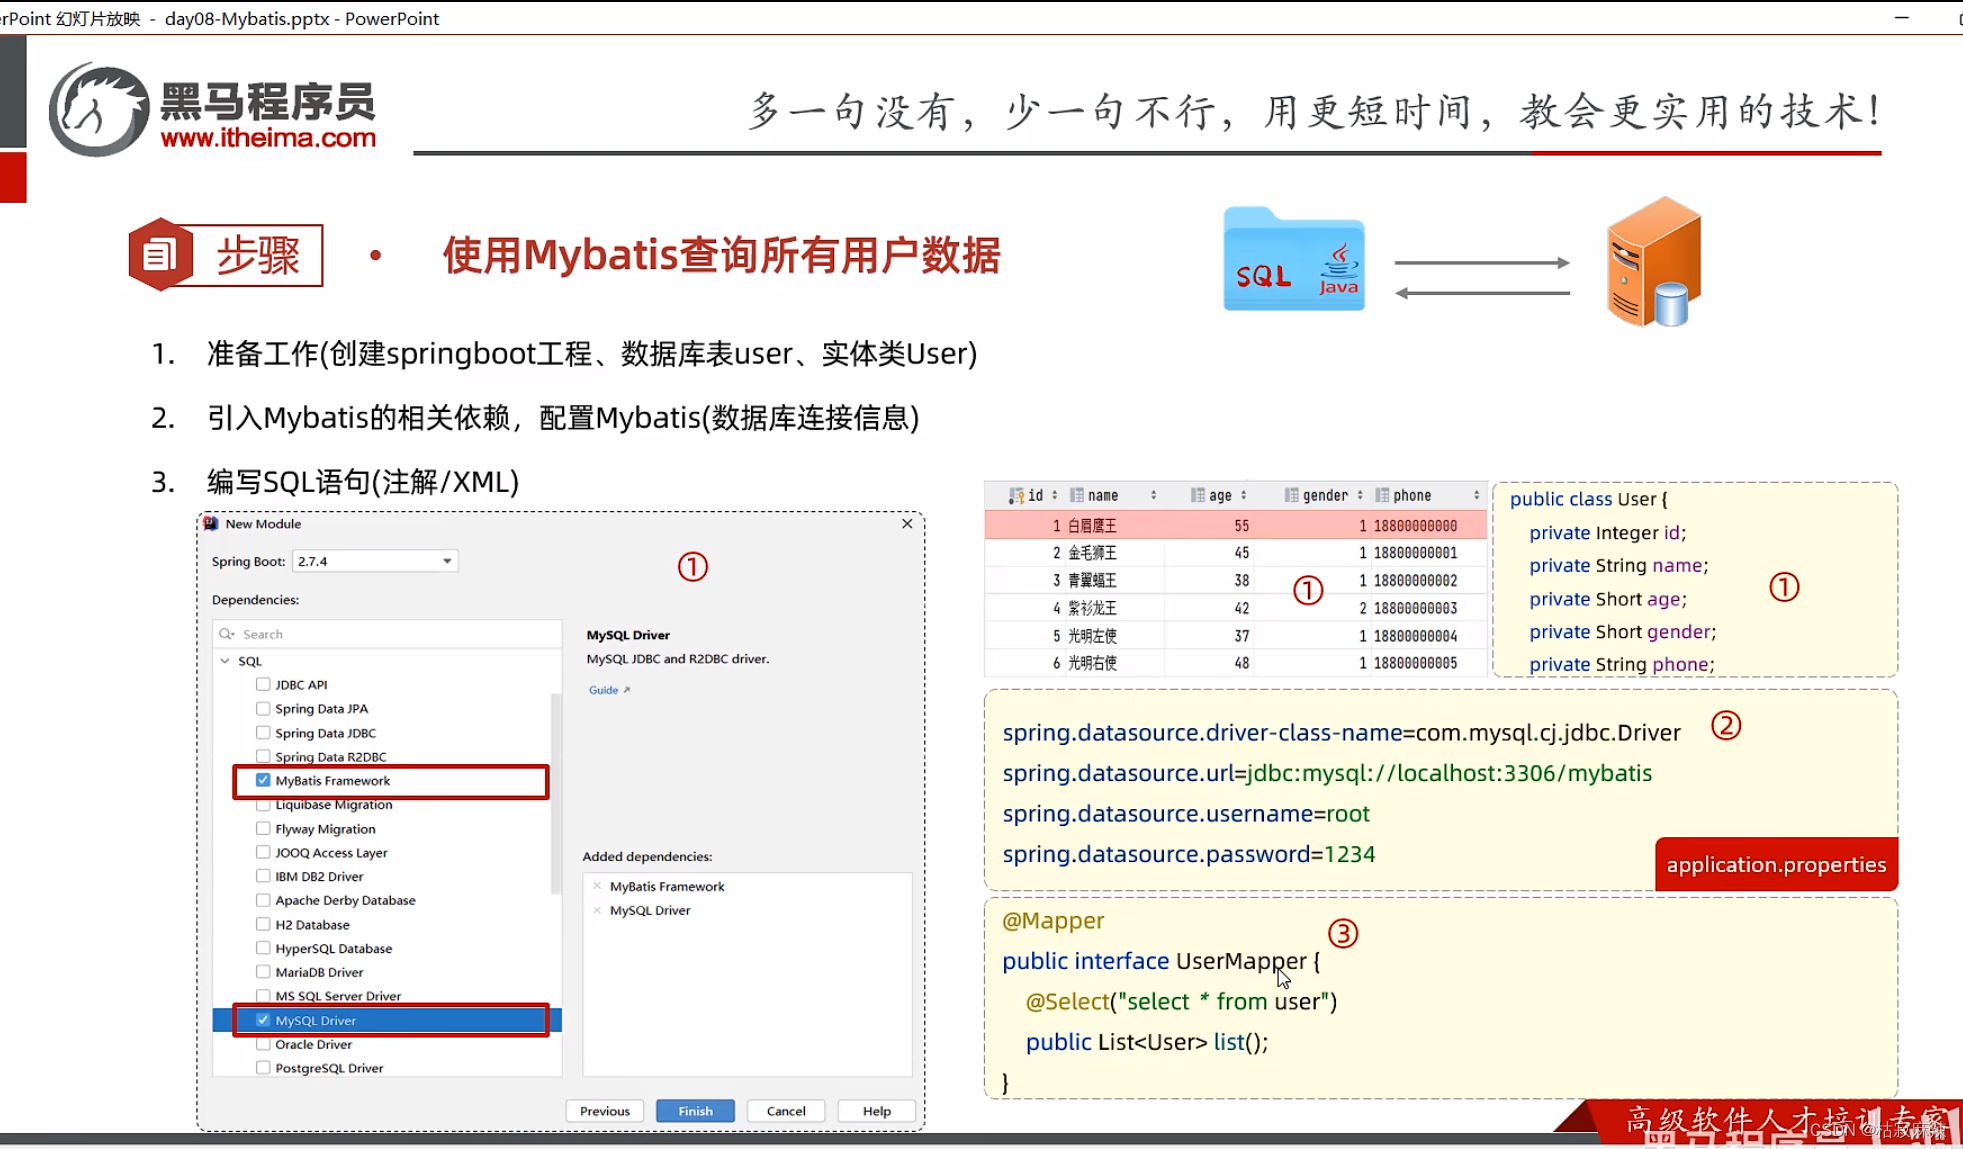Open the MySQL Driver Guide link
The width and height of the screenshot is (1963, 1149).
[x=602, y=689]
